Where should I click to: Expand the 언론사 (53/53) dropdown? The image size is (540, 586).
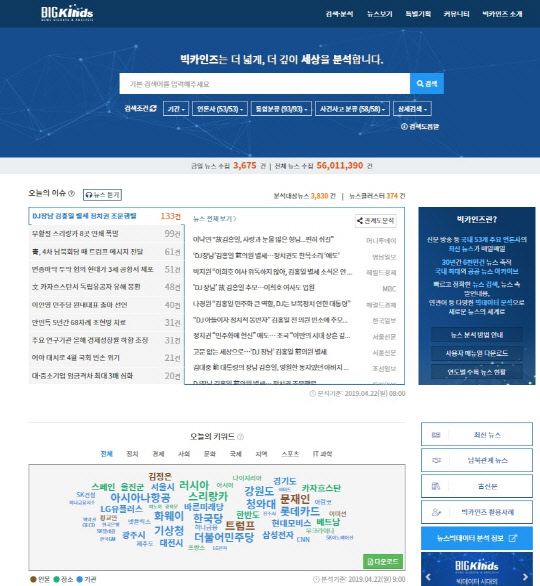pyautogui.click(x=220, y=109)
